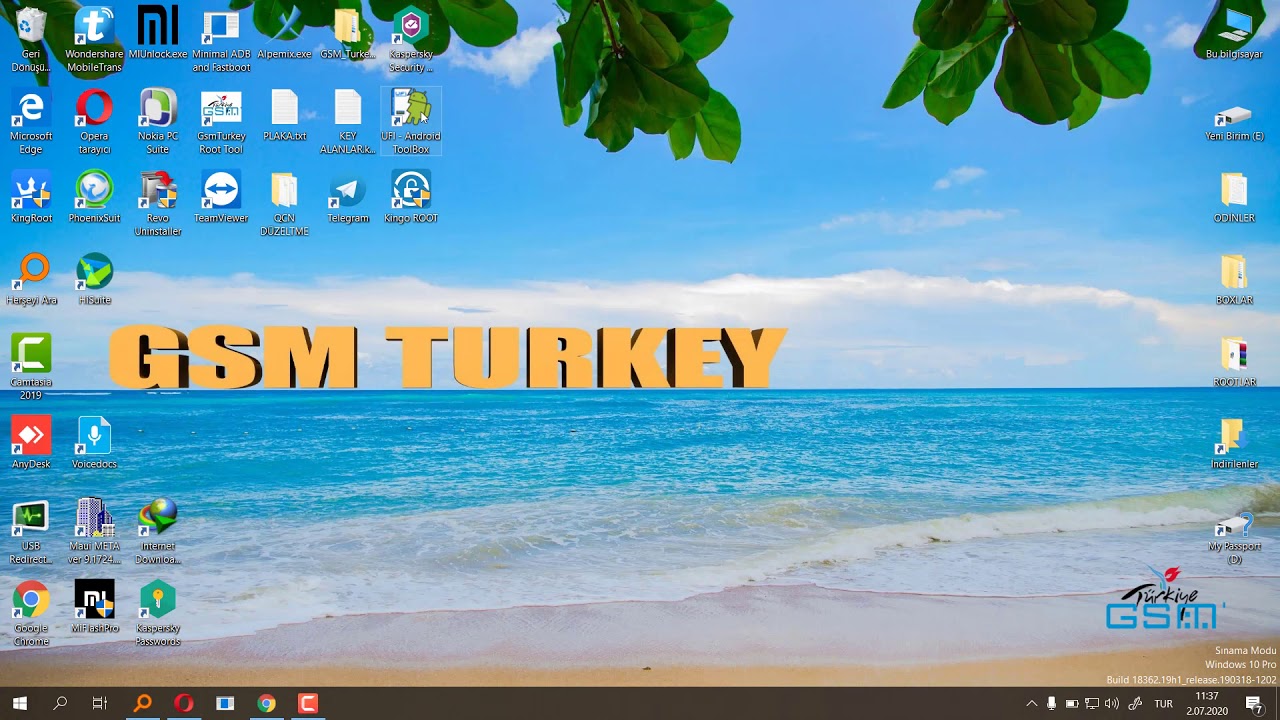Open Opera from the taskbar
This screenshot has height=720, width=1280.
point(183,703)
